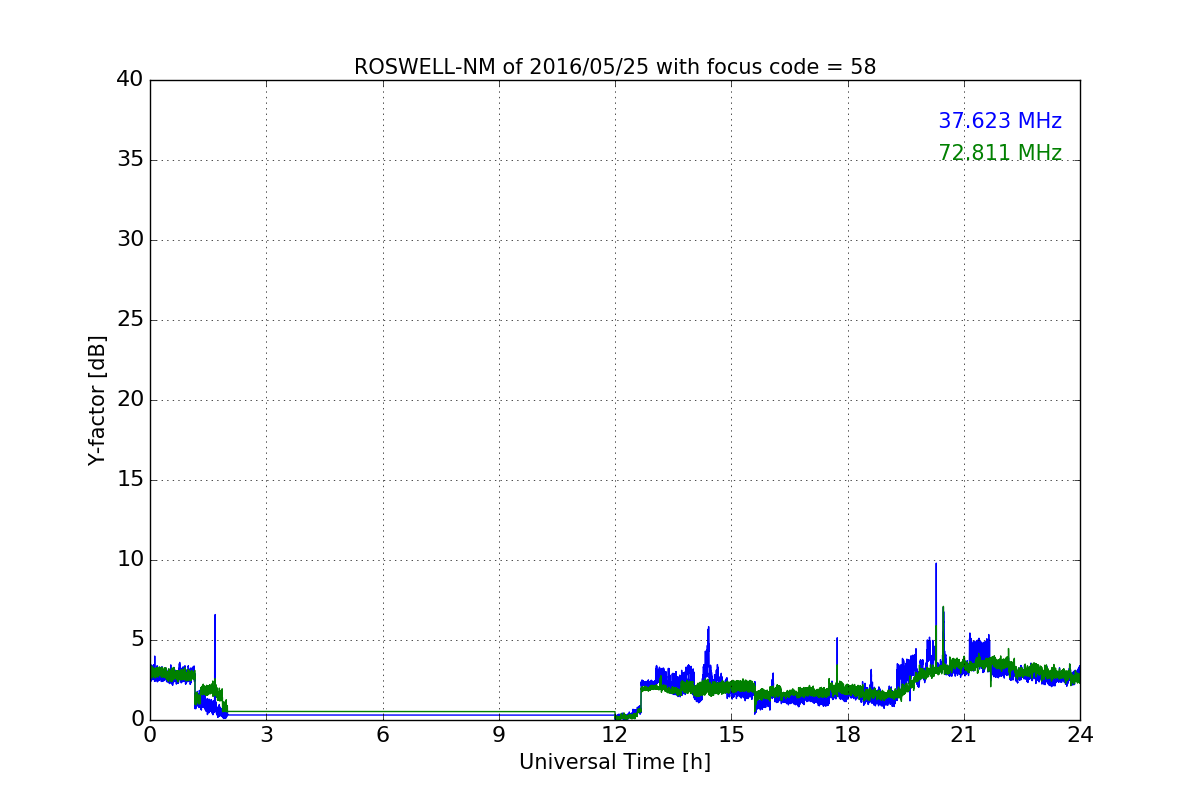1200x800 pixels.
Task: Click the x-axis tick label '15'
Action: coord(731,735)
